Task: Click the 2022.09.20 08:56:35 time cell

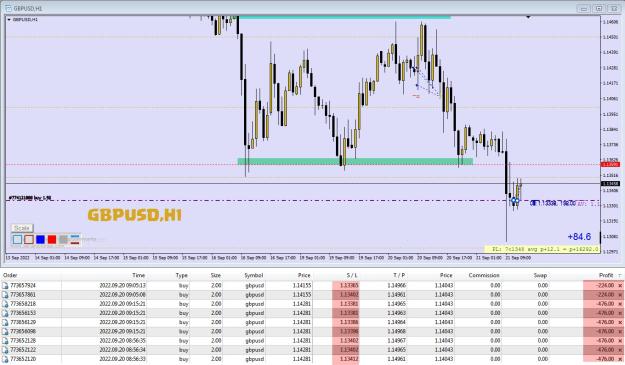Action: pos(122,341)
